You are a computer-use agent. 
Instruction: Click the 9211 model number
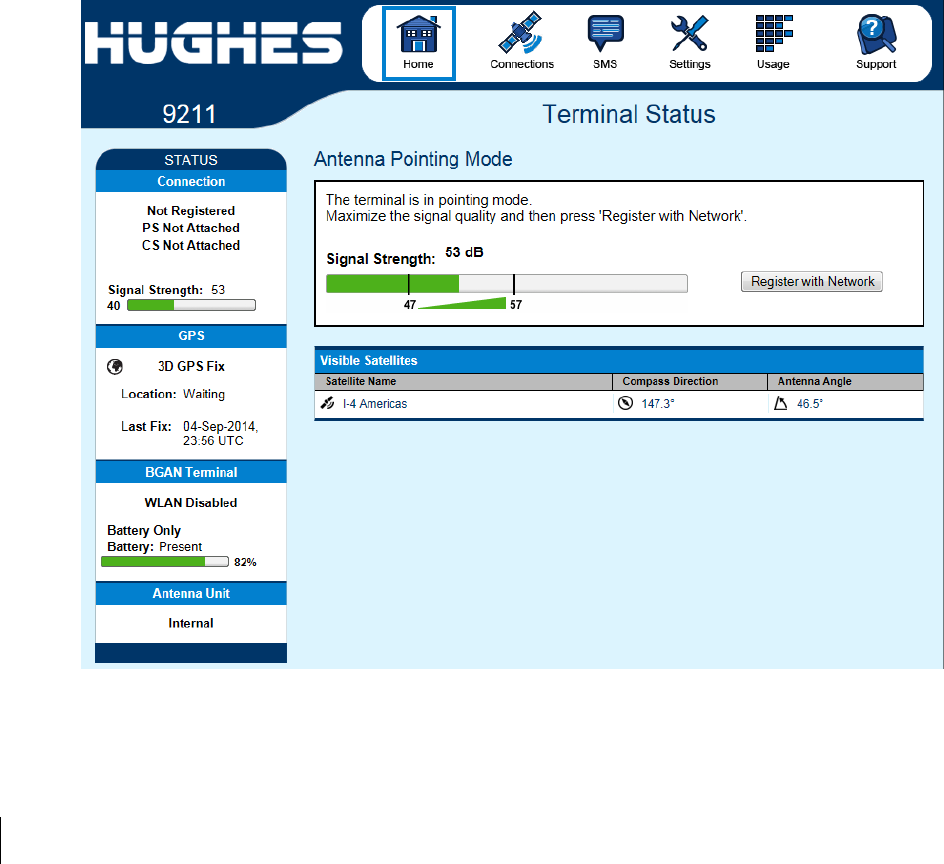pos(189,114)
